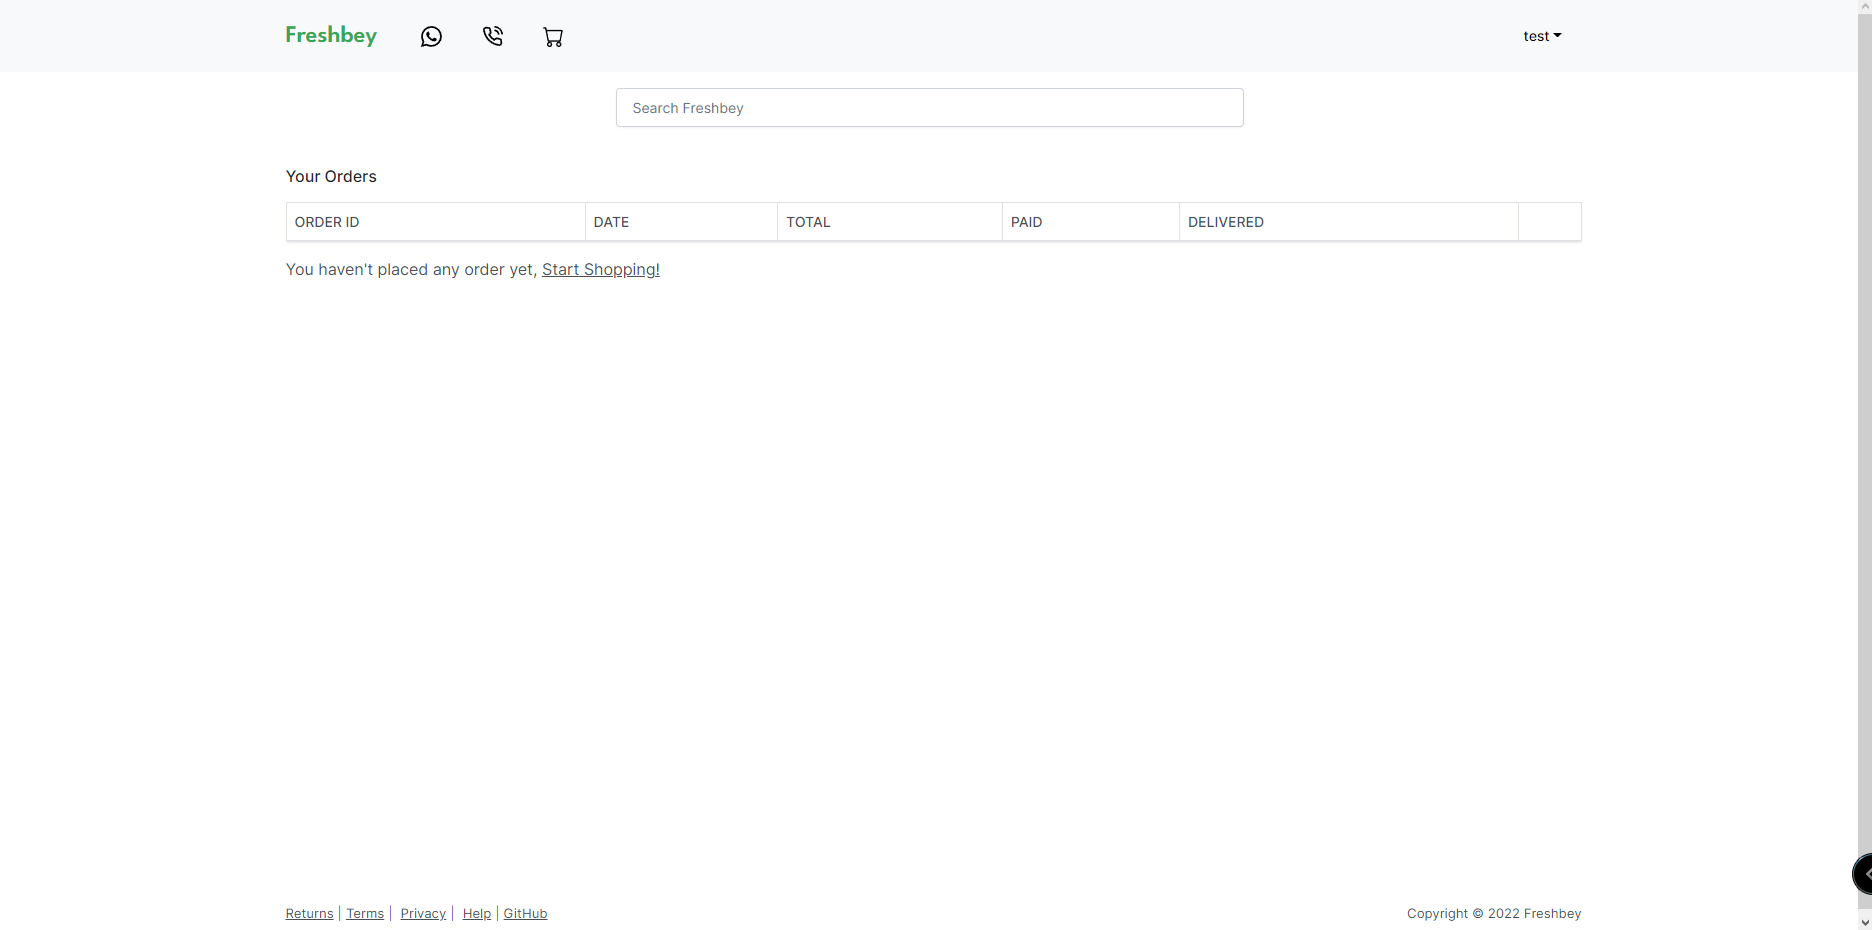
Task: Click the DELIVERED column header
Action: click(x=1349, y=222)
